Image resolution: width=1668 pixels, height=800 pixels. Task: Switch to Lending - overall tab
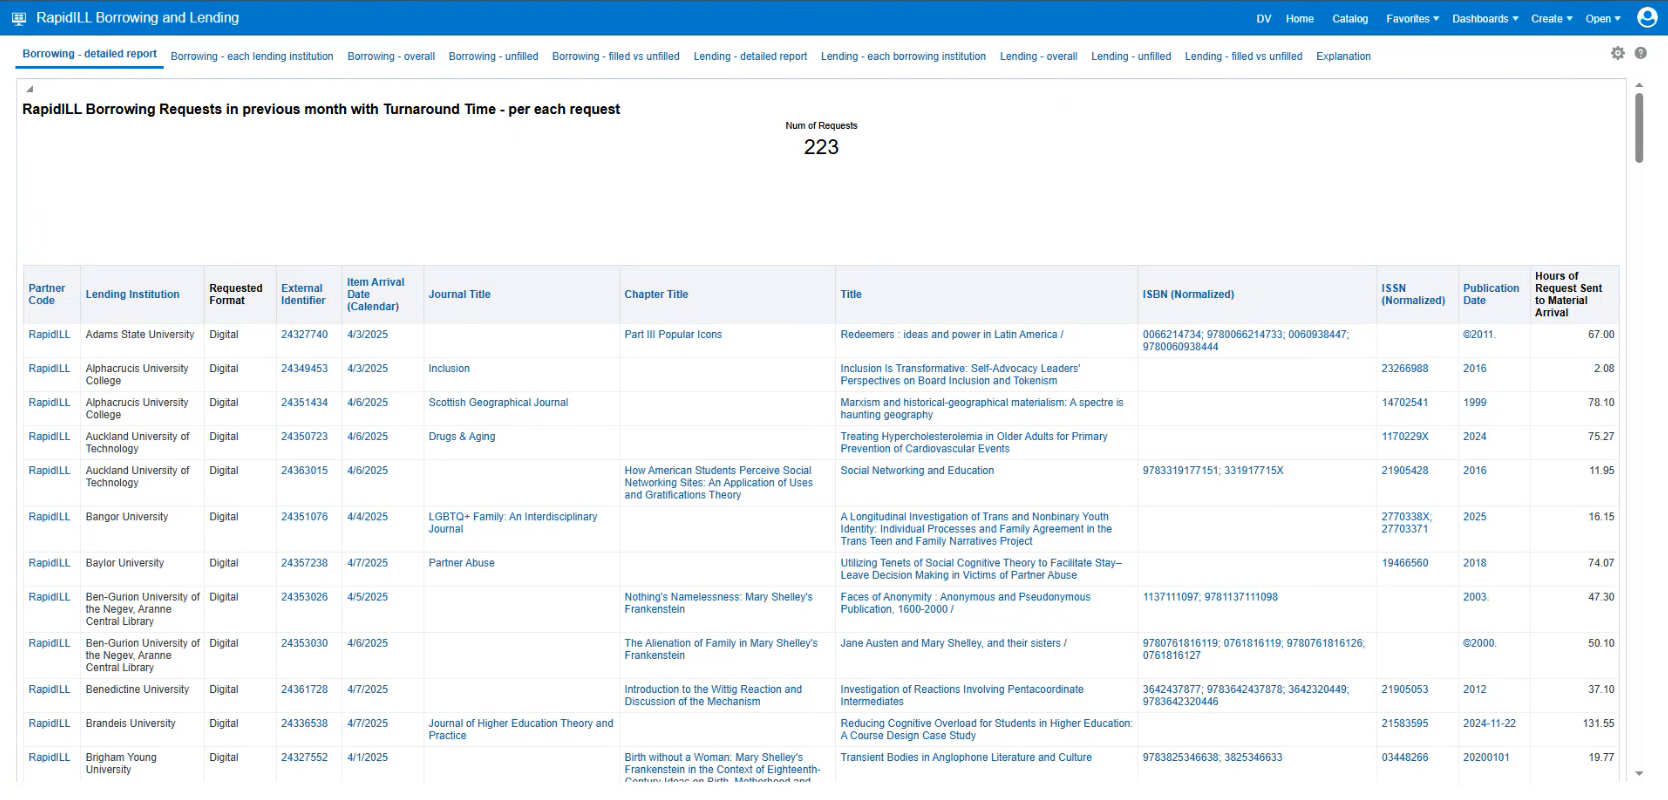[x=1038, y=57]
